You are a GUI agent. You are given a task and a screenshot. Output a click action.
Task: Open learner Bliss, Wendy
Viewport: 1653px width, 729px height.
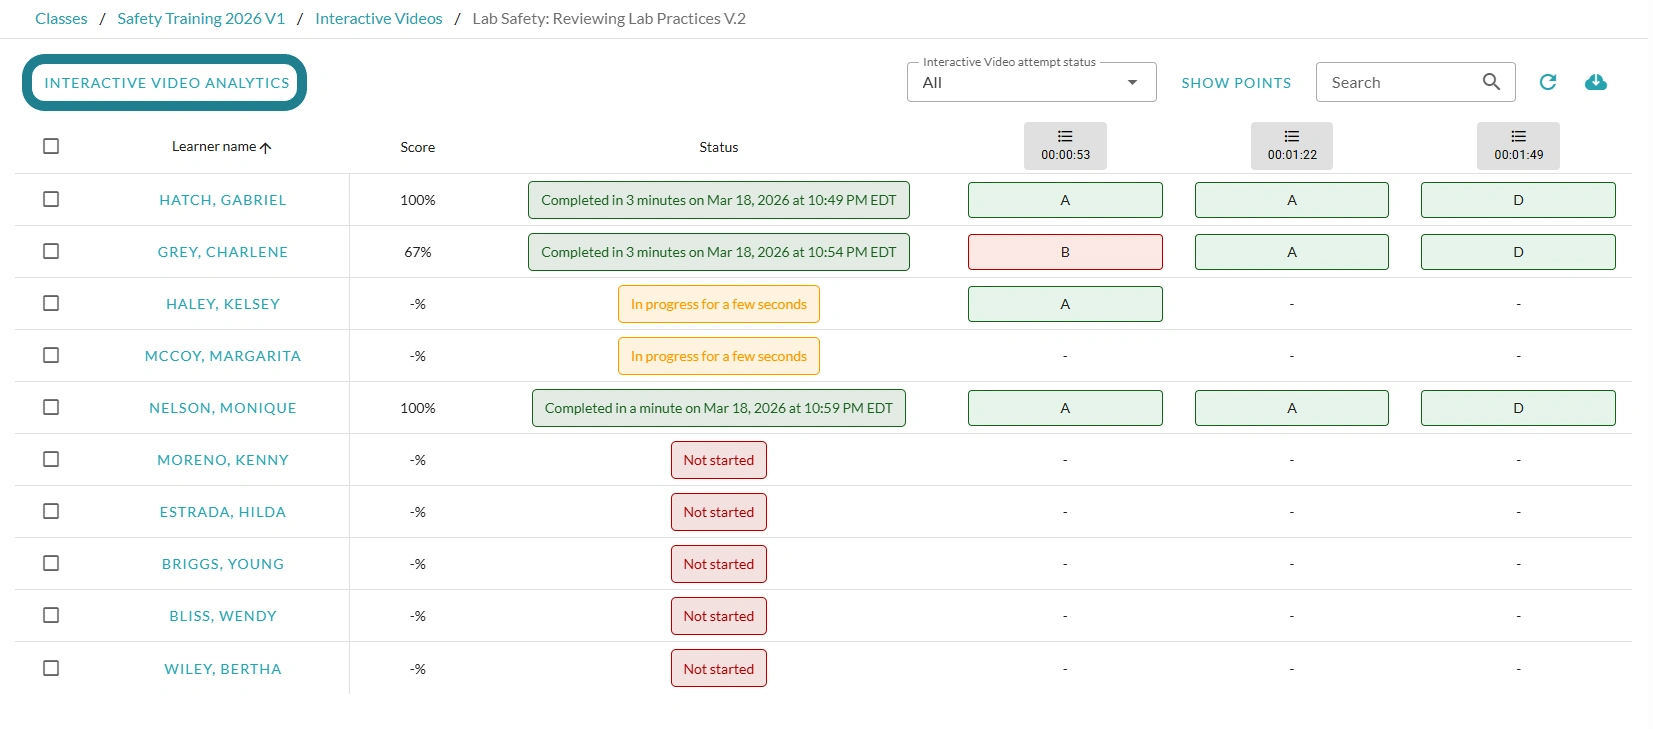tap(223, 616)
